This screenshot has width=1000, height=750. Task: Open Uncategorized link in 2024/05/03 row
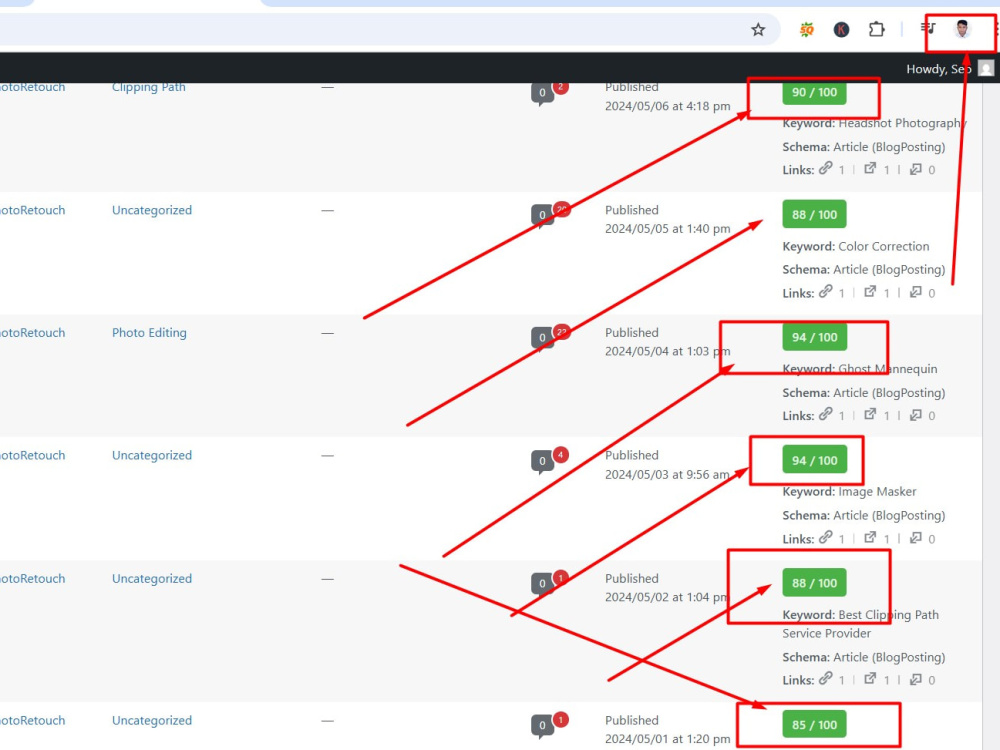click(x=152, y=455)
